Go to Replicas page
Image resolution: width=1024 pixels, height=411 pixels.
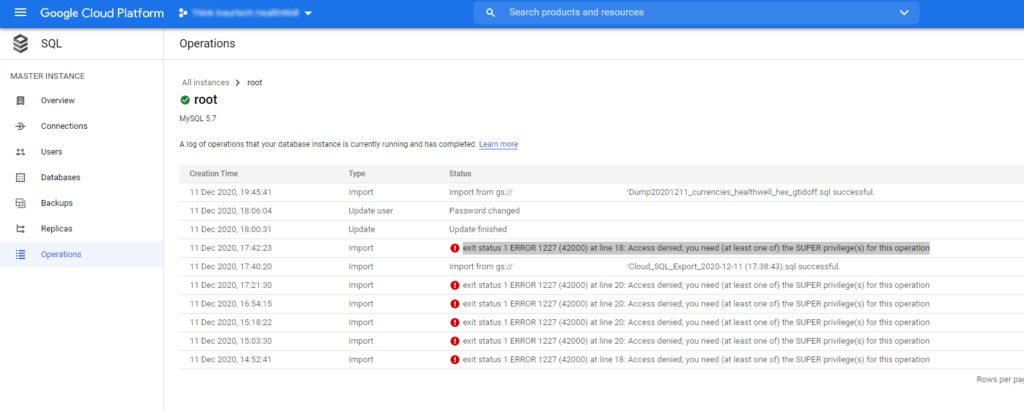click(56, 229)
